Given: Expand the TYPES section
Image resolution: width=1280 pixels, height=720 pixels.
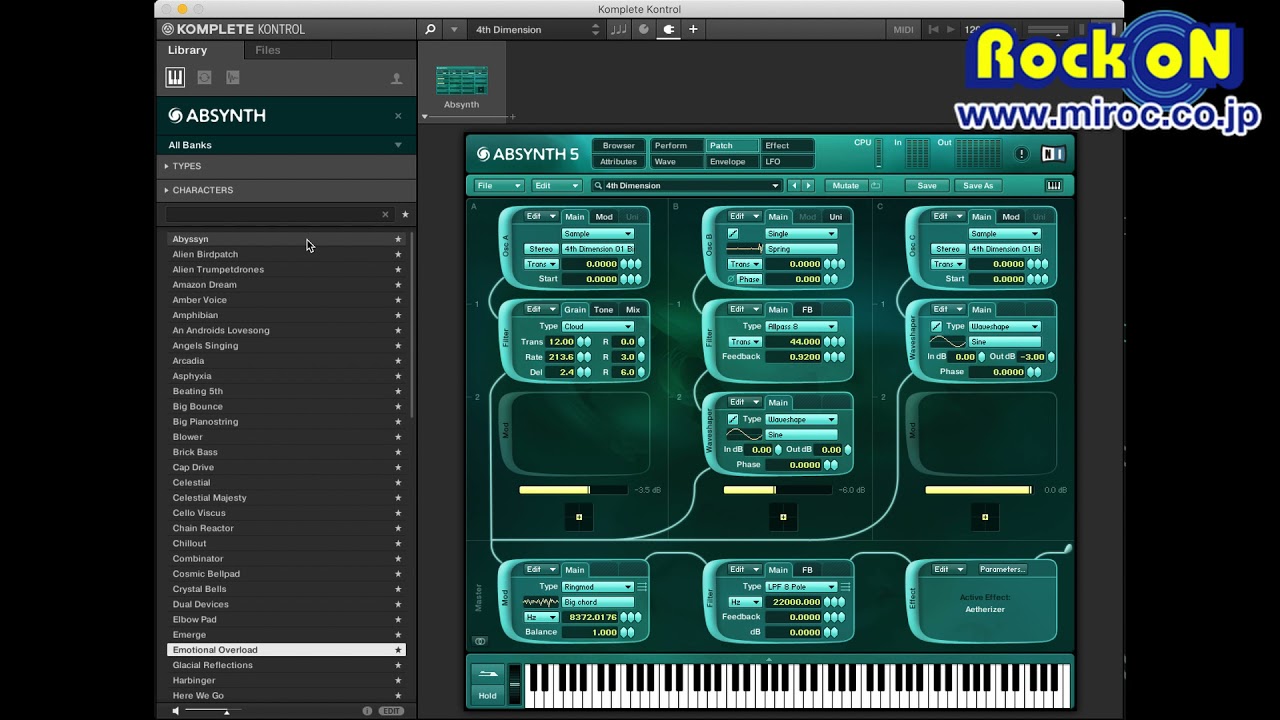Looking at the screenshot, I should [286, 166].
